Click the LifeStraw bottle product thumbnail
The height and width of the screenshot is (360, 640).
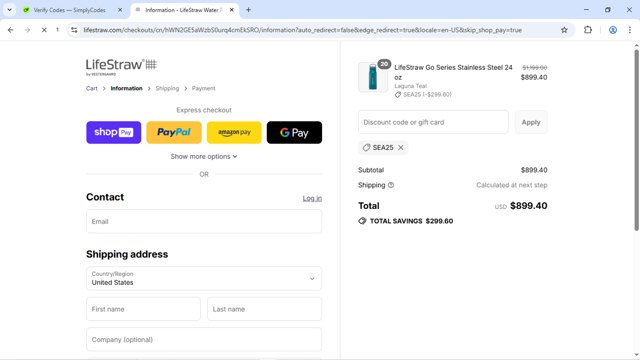(x=373, y=77)
